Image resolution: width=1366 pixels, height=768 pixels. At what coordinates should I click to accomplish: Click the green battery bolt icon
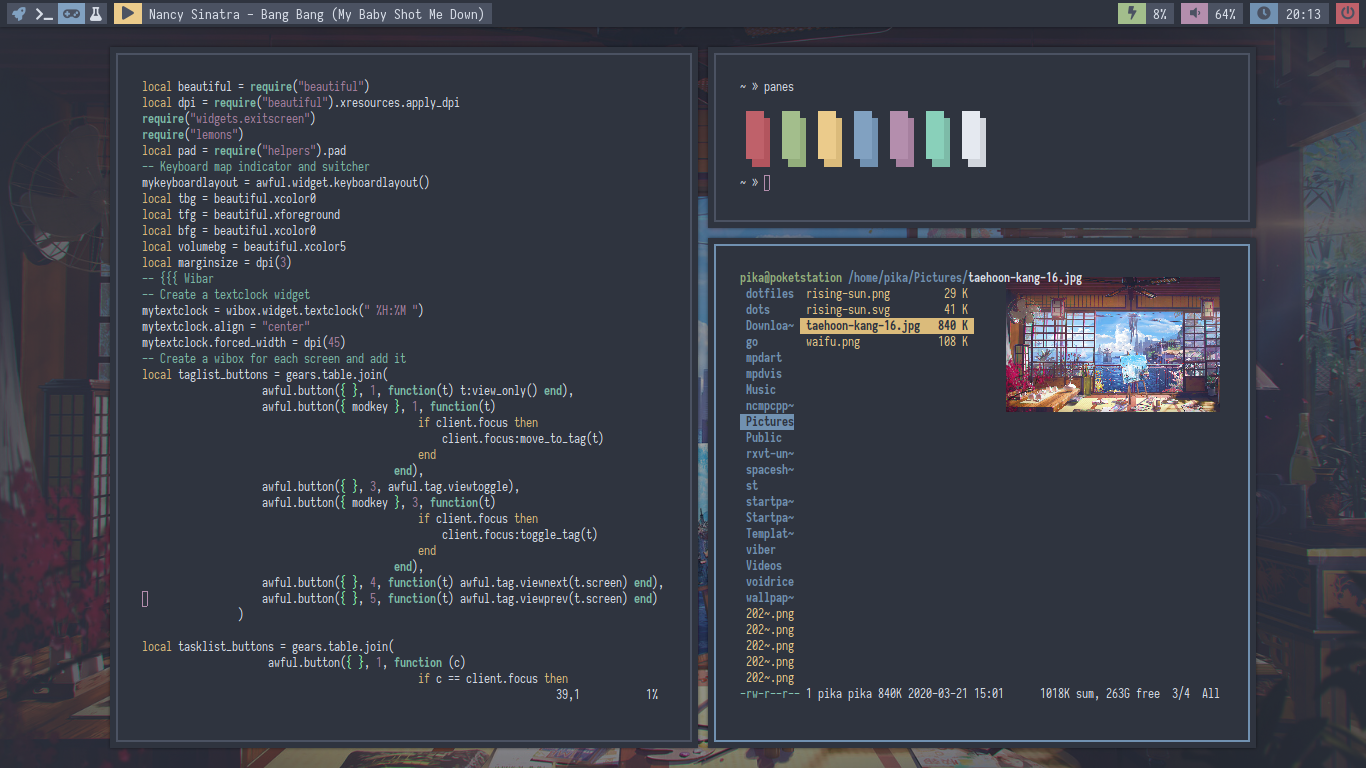1132,14
